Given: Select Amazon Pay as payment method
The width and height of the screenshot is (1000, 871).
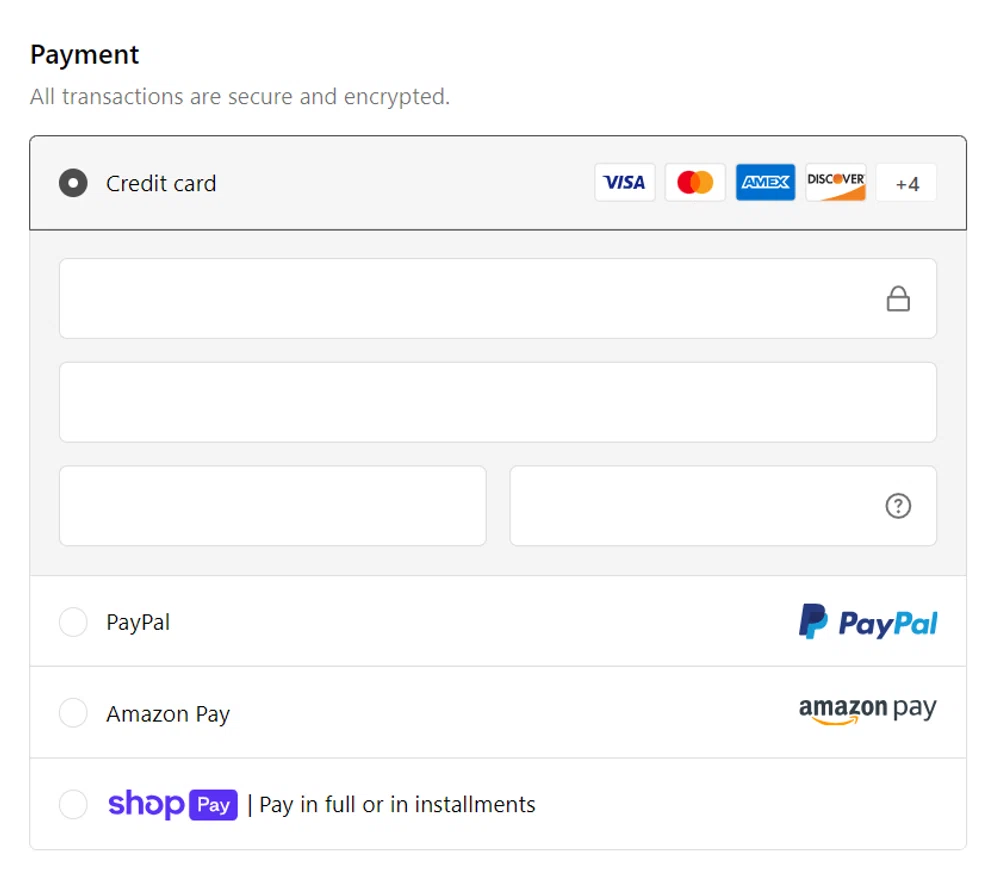Looking at the screenshot, I should [73, 713].
